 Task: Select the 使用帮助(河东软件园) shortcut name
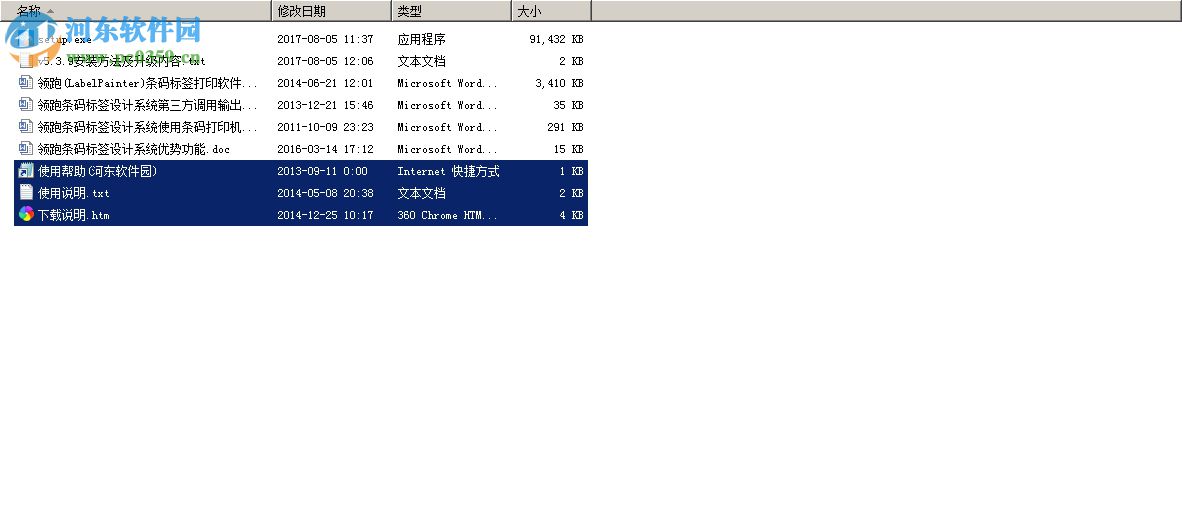97,171
